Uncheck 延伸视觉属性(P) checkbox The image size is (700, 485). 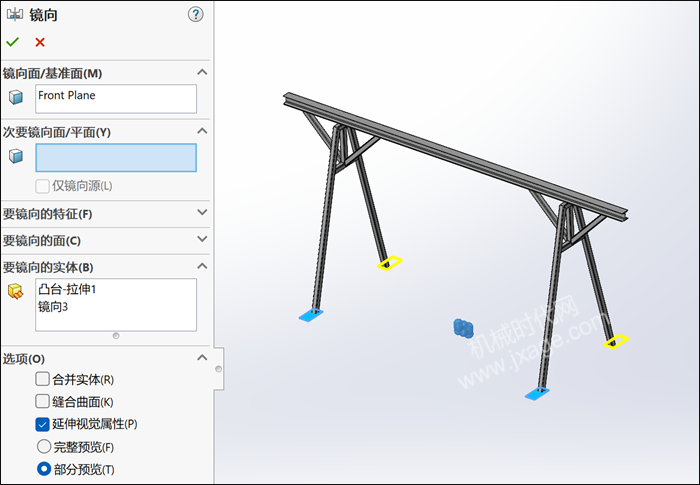(x=42, y=424)
